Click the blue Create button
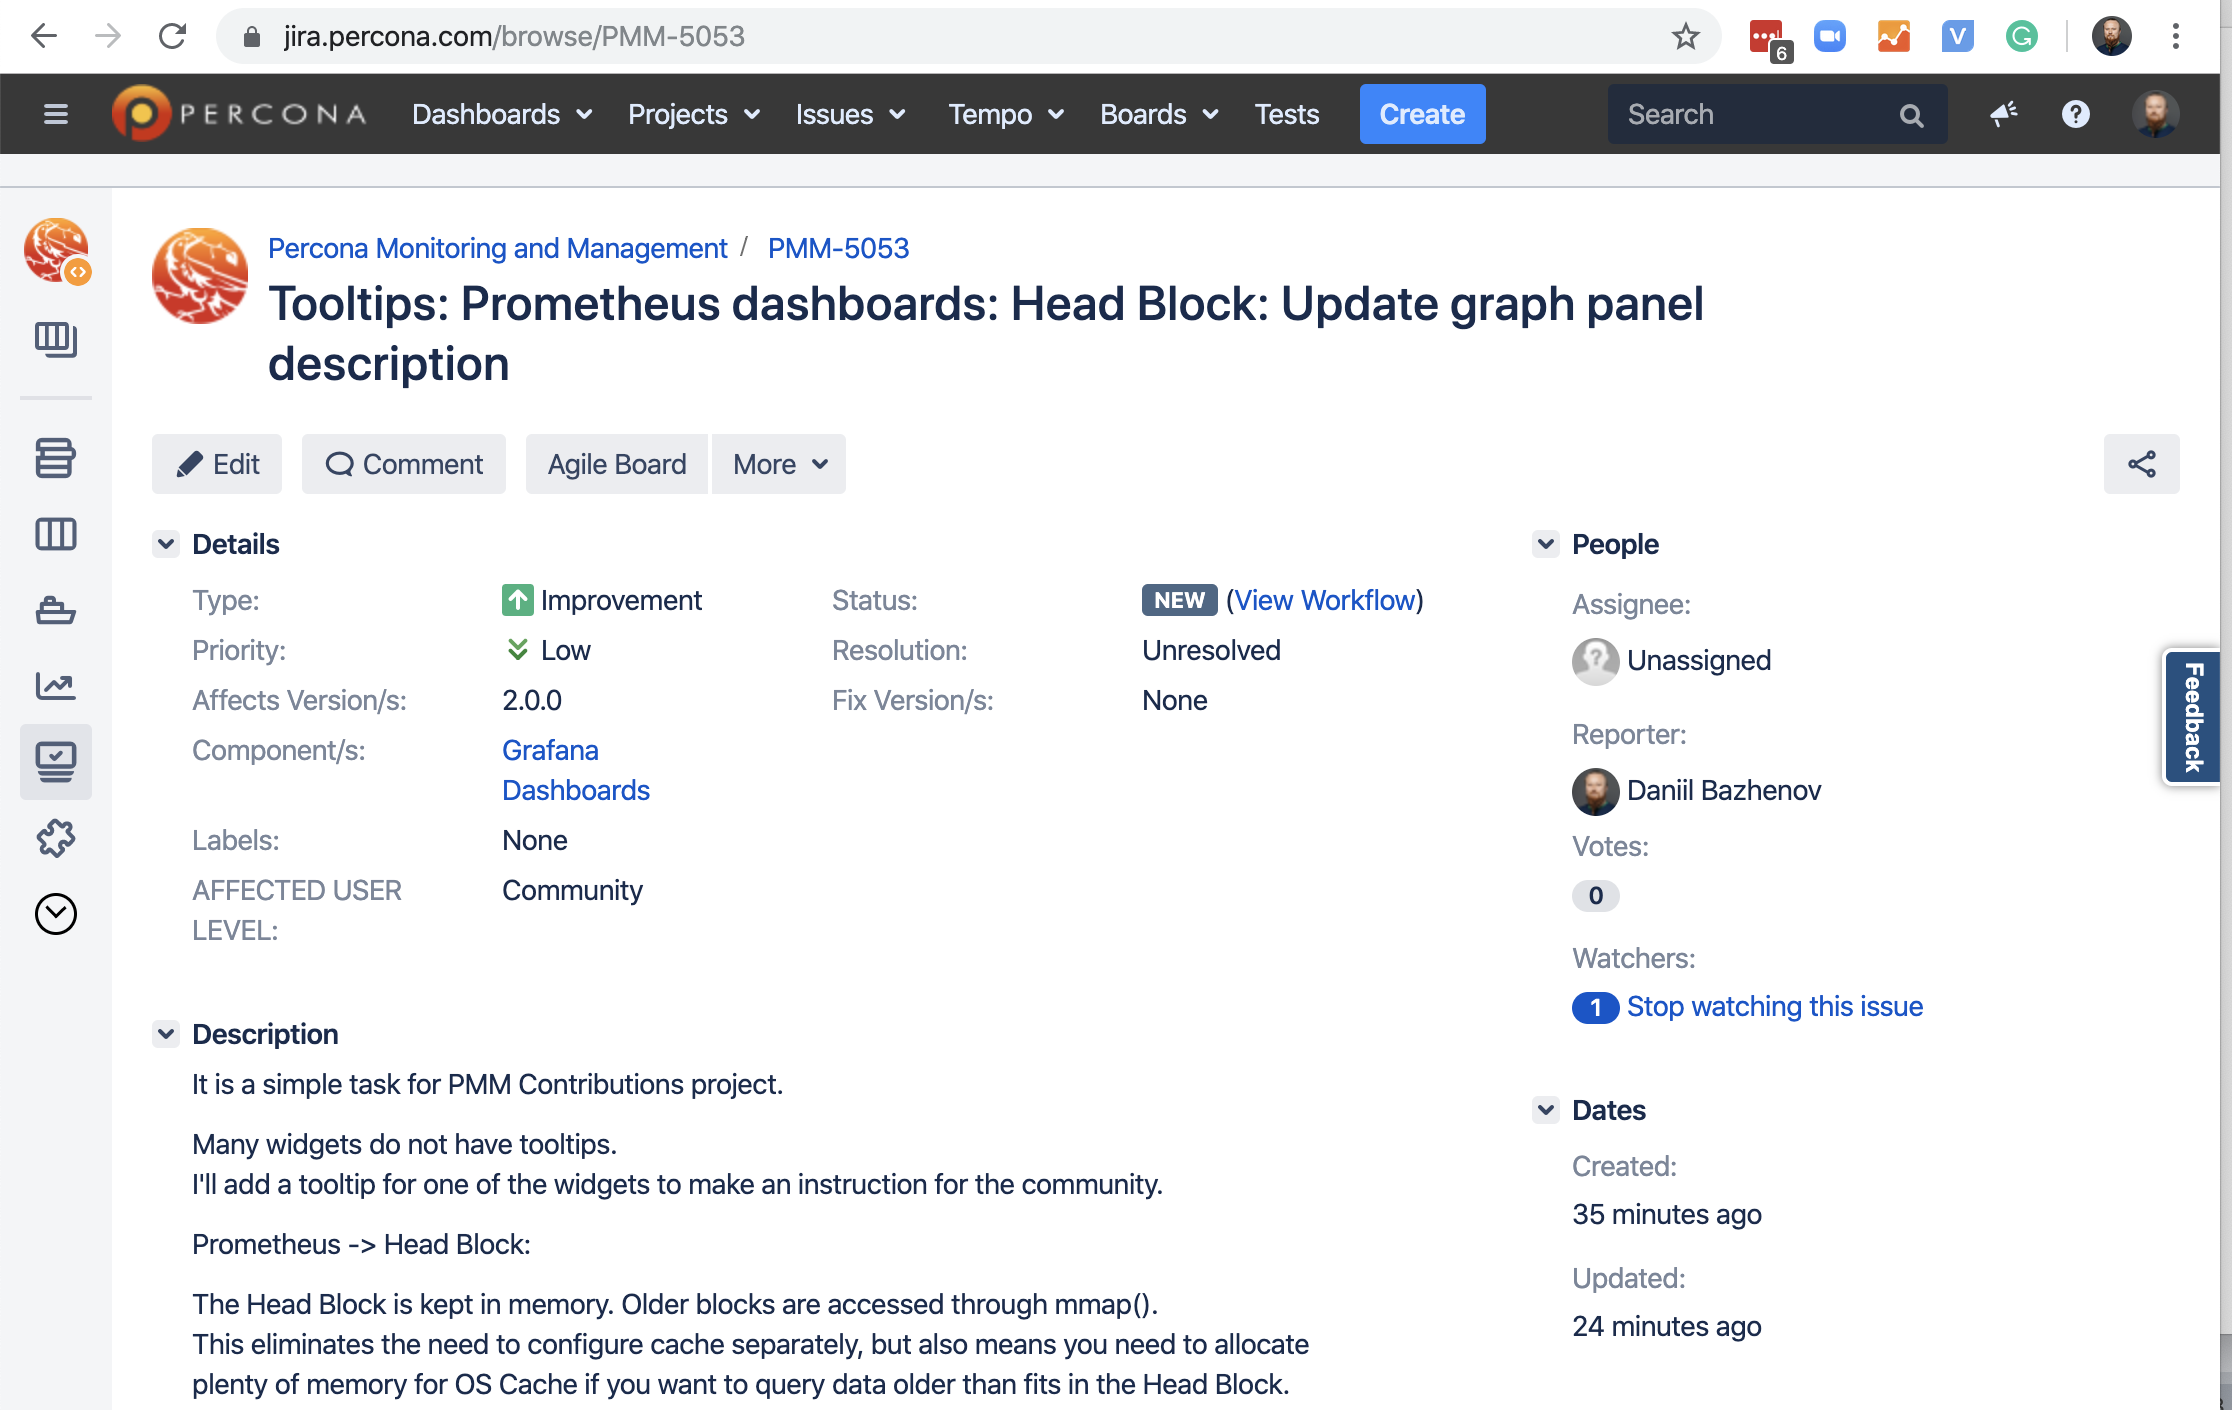2232x1410 pixels. 1423,114
